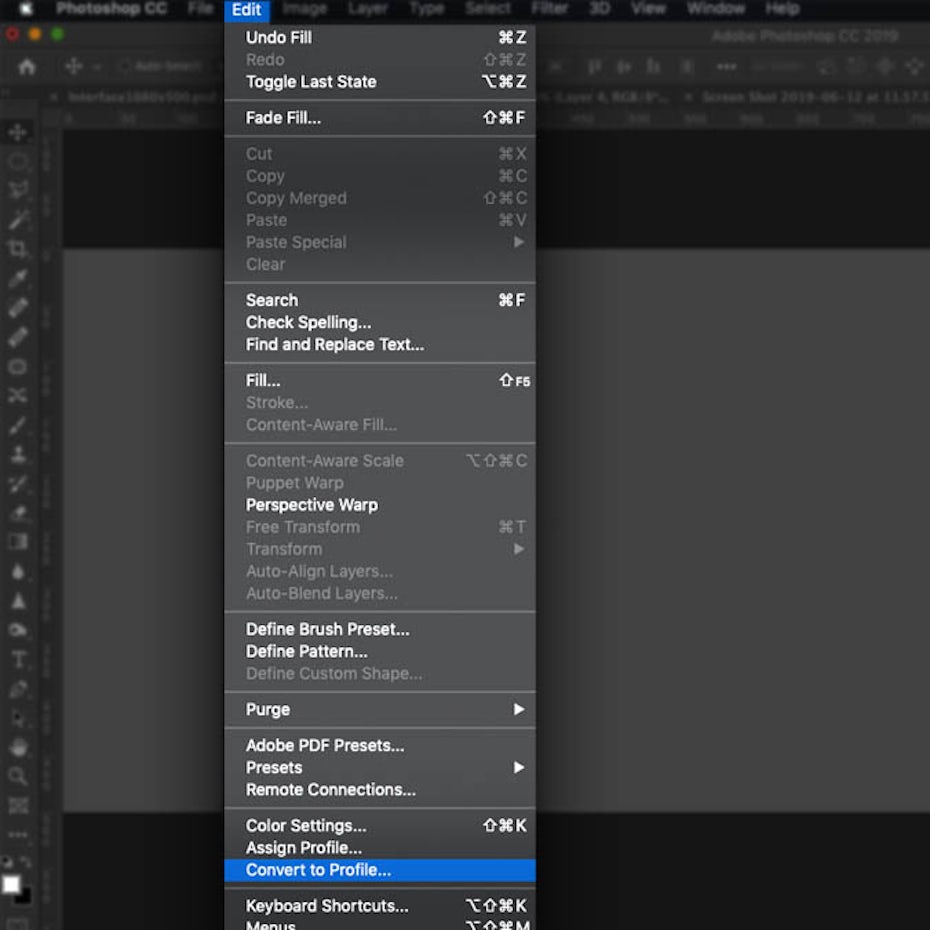Open the Edit Toolbar three-dots icon
The width and height of the screenshot is (930, 930).
tap(18, 835)
